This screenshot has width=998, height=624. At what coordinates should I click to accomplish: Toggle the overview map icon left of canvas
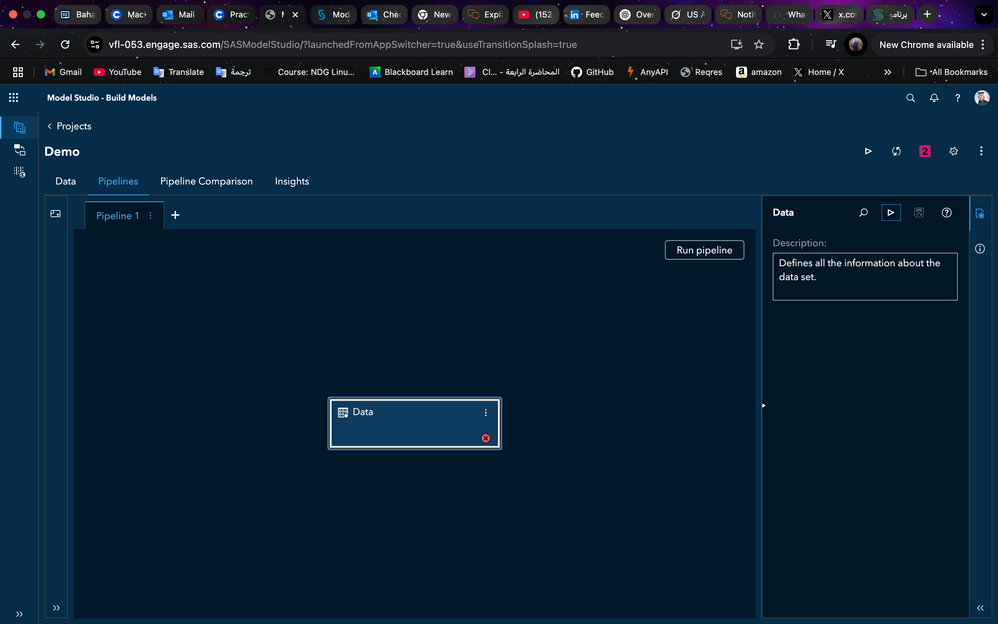click(56, 214)
